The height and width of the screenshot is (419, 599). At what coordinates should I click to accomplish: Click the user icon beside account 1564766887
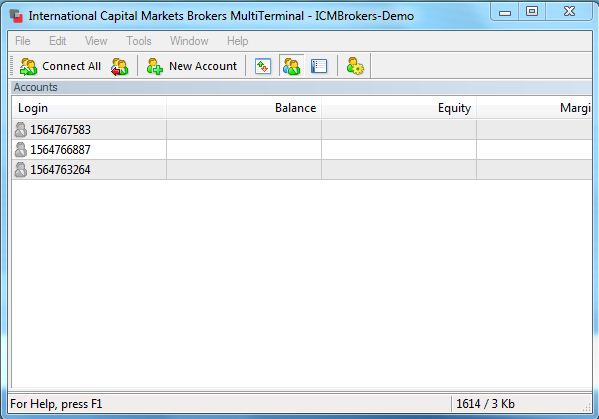(21, 150)
